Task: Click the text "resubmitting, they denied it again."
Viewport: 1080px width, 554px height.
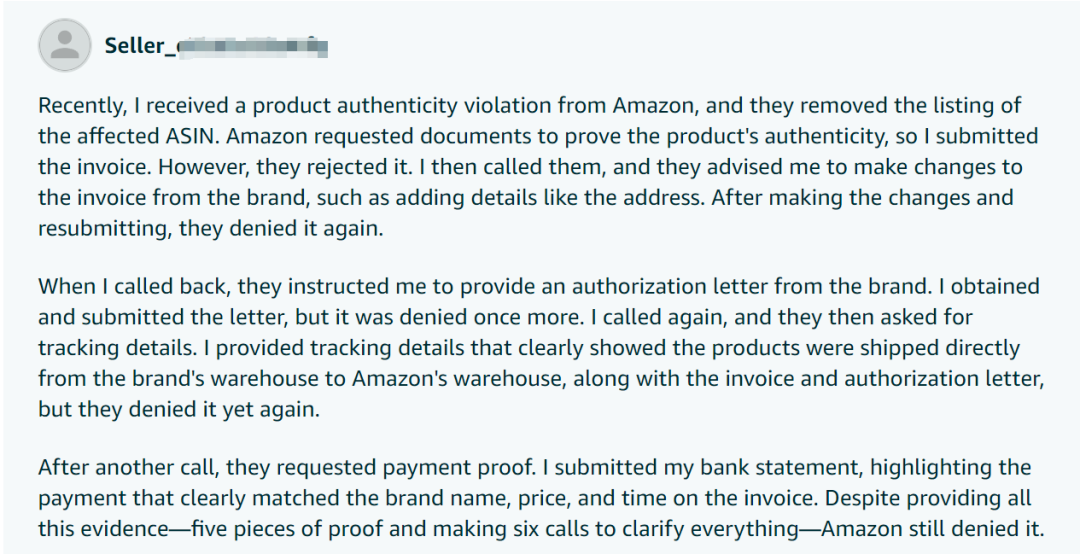Action: pyautogui.click(x=210, y=229)
